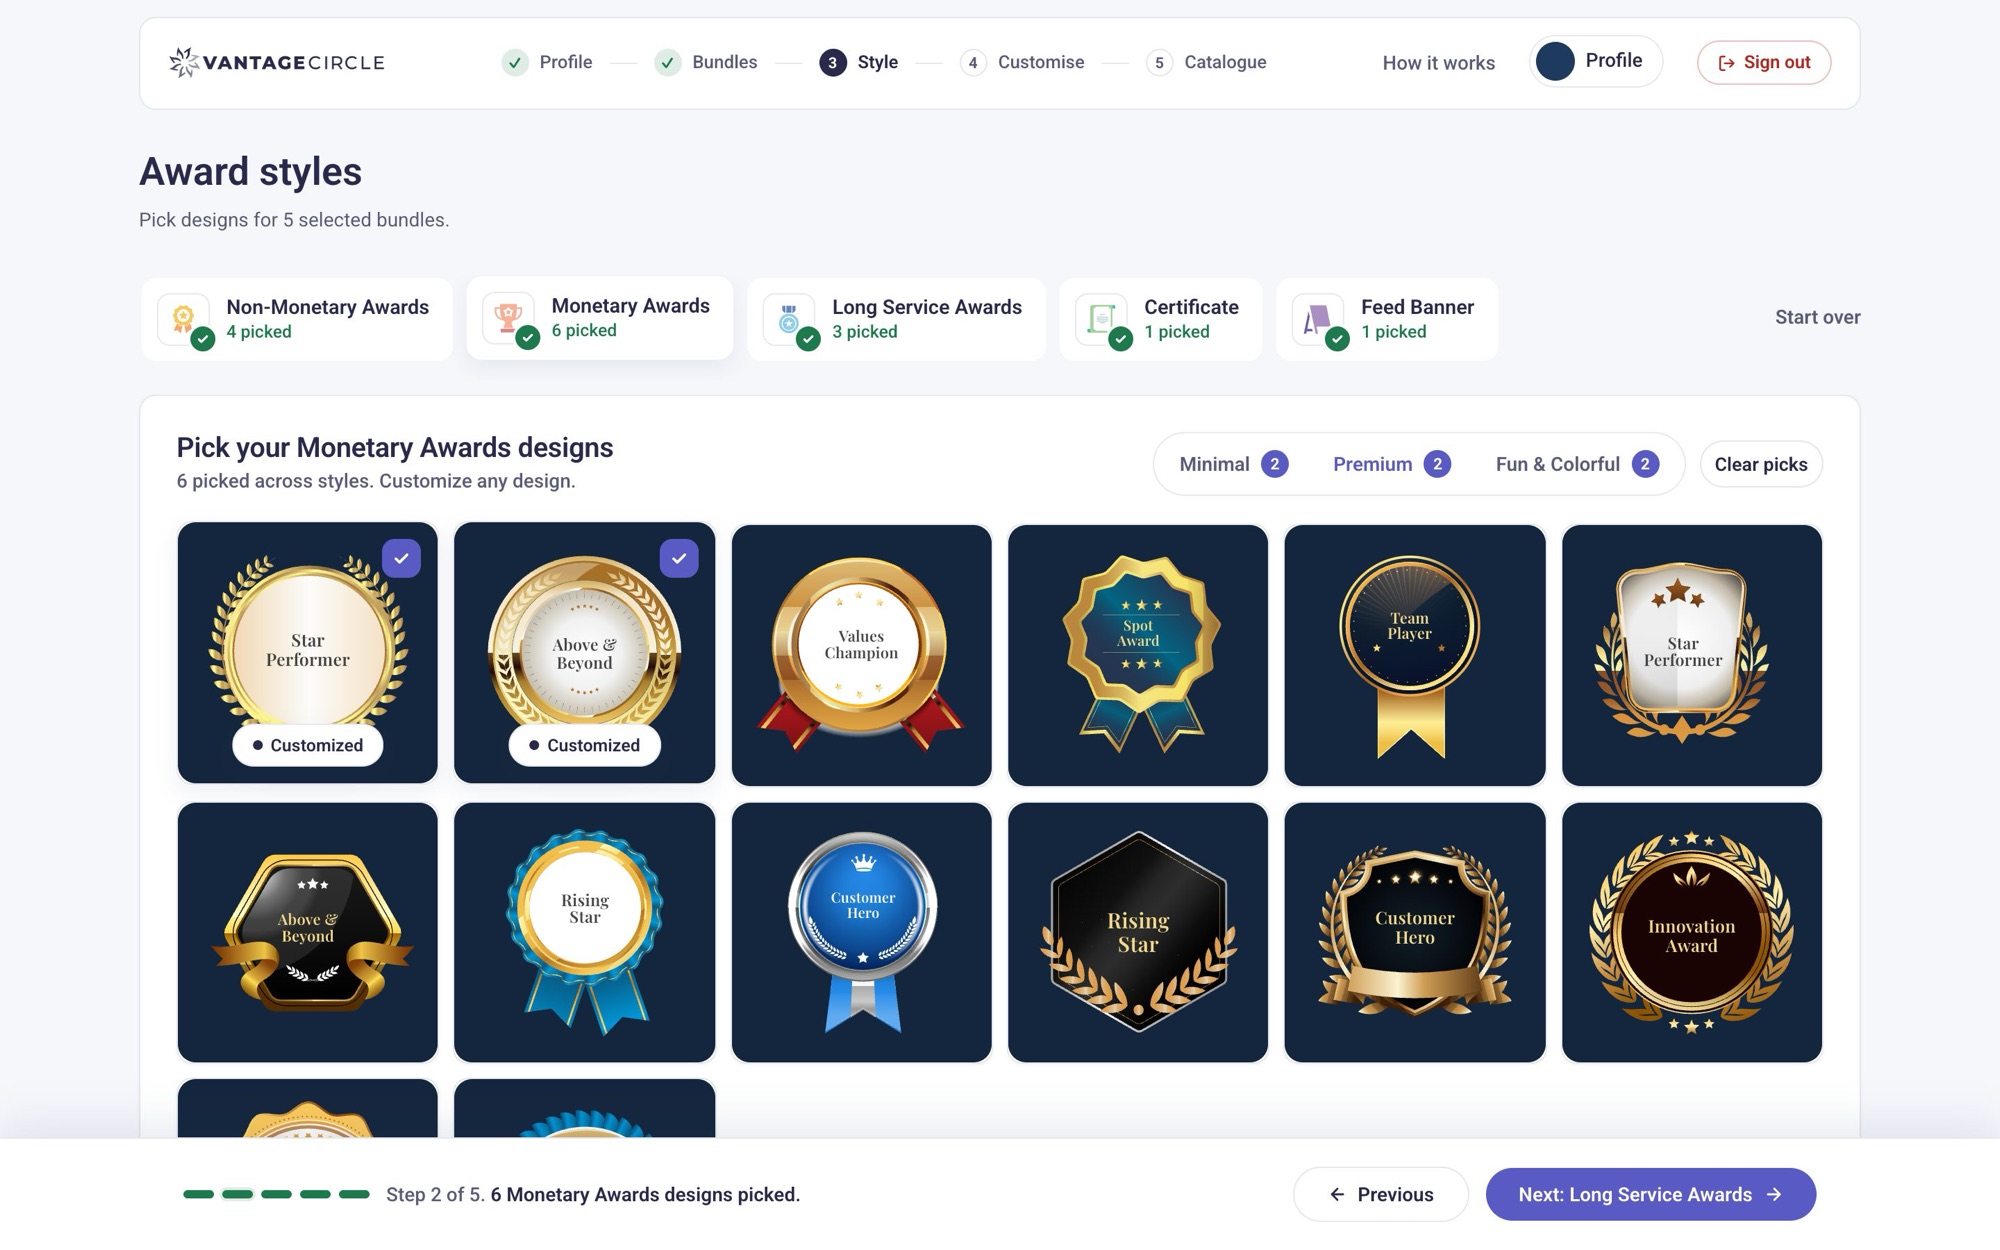Click the Monetary Awards trophy icon

(x=509, y=318)
